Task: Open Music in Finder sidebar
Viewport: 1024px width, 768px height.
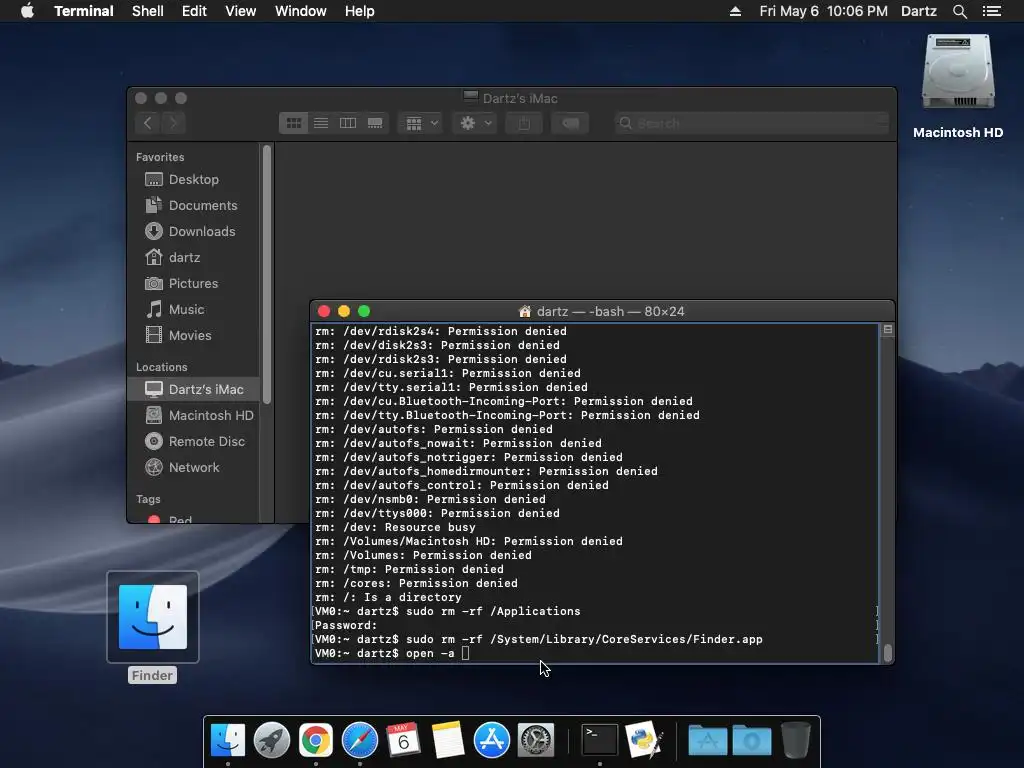Action: click(x=194, y=310)
